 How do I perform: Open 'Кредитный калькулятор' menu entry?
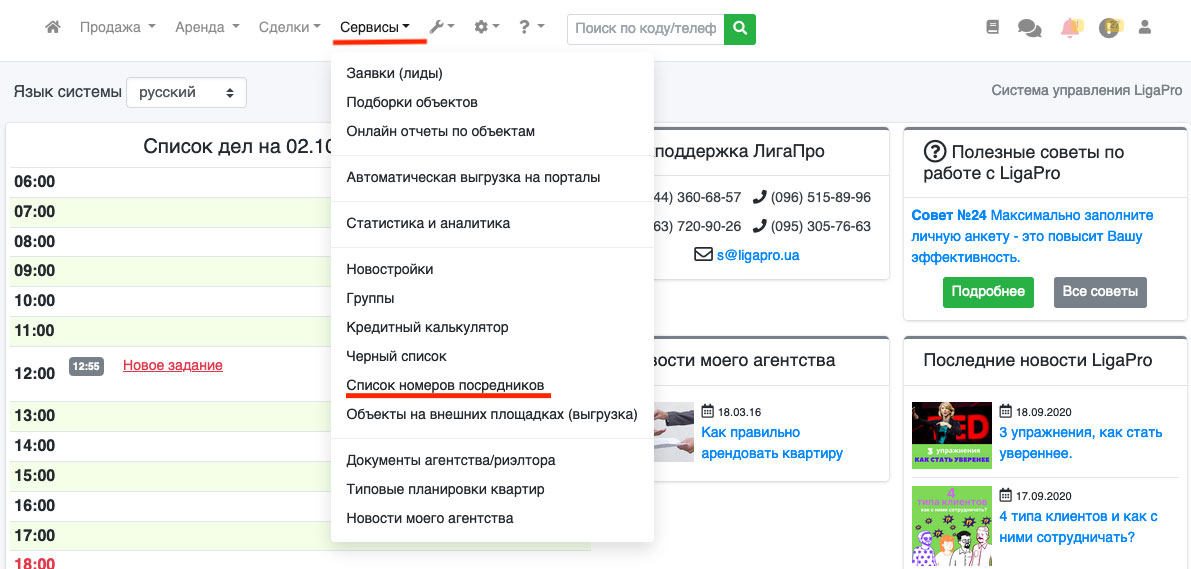coord(427,327)
